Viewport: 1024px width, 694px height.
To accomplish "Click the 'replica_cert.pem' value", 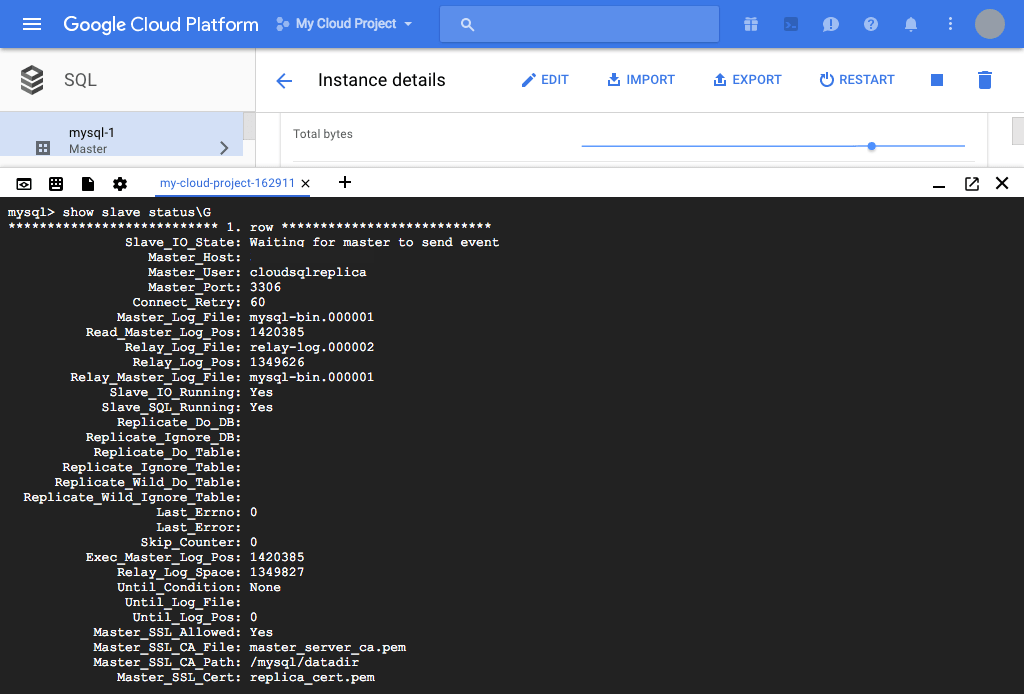I will (312, 678).
